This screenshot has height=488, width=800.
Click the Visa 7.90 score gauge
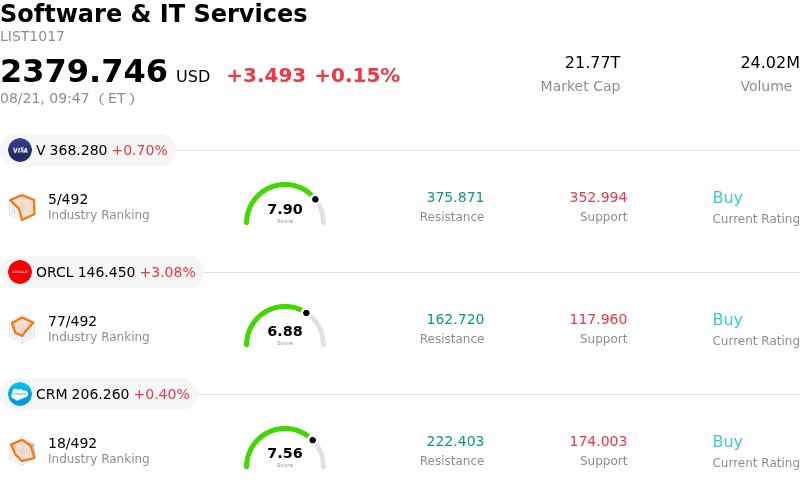point(285,204)
